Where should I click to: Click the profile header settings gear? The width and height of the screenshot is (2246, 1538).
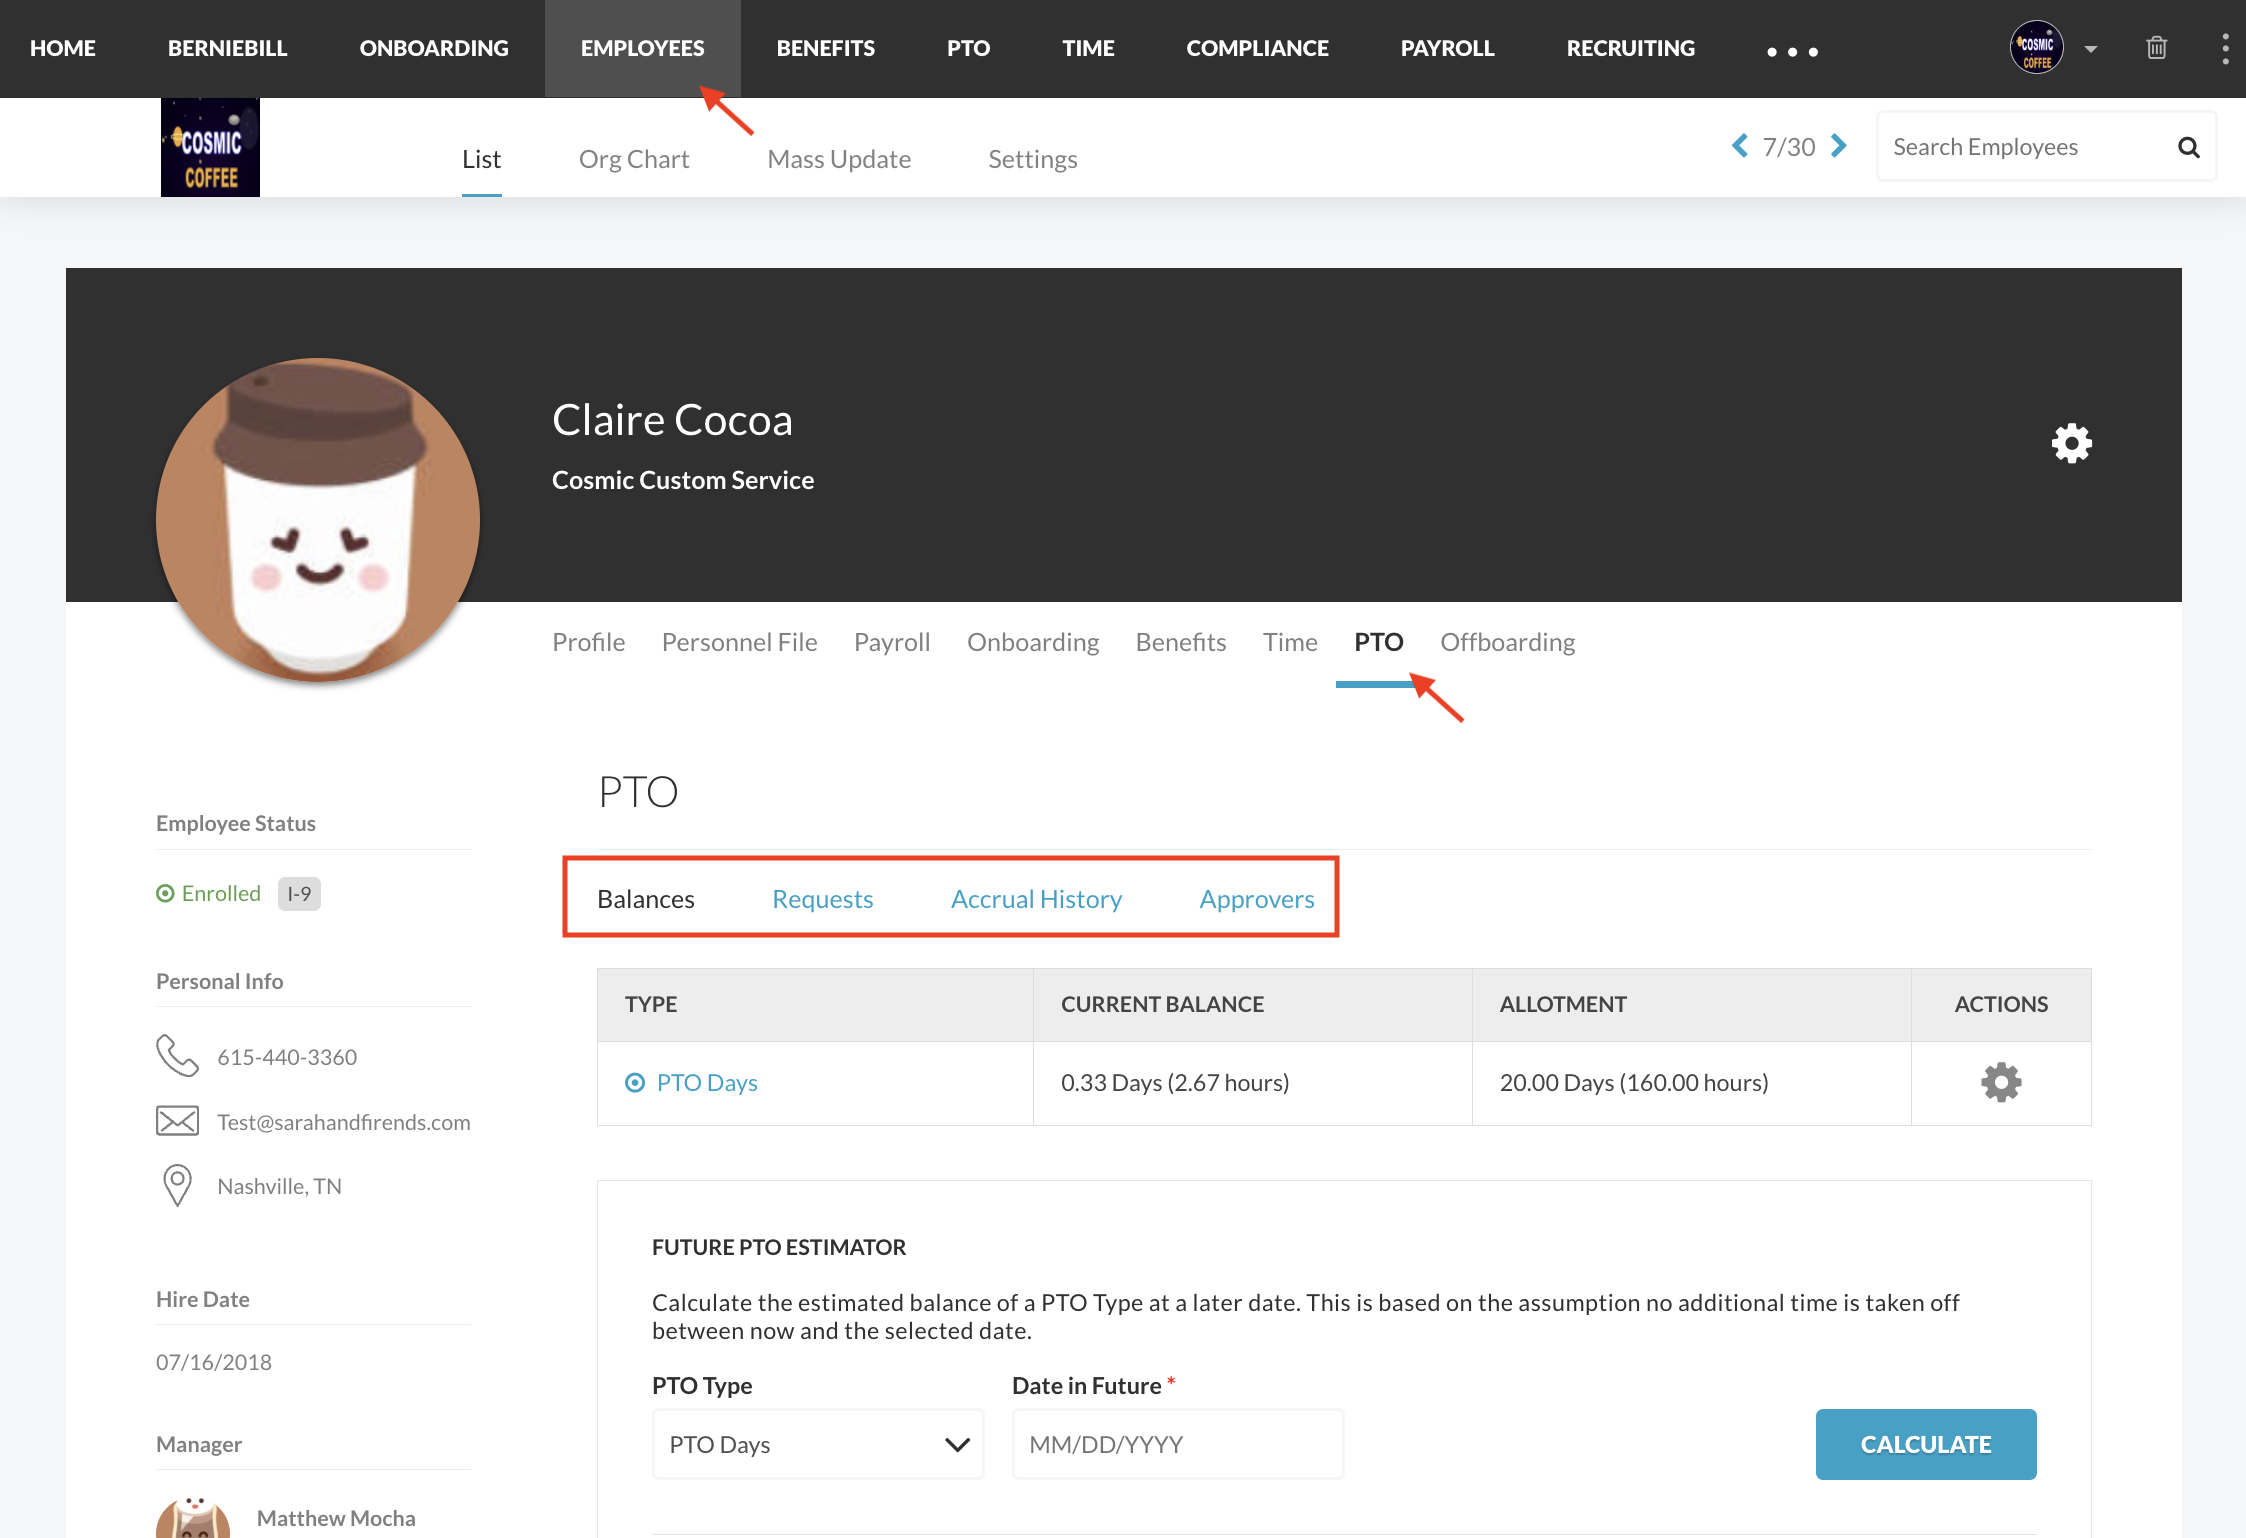(2071, 443)
